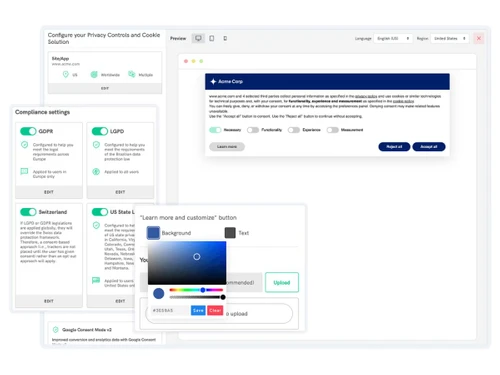Screen dimensions: 500x375
Task: Click the hue slider handle
Action: pos(203,290)
